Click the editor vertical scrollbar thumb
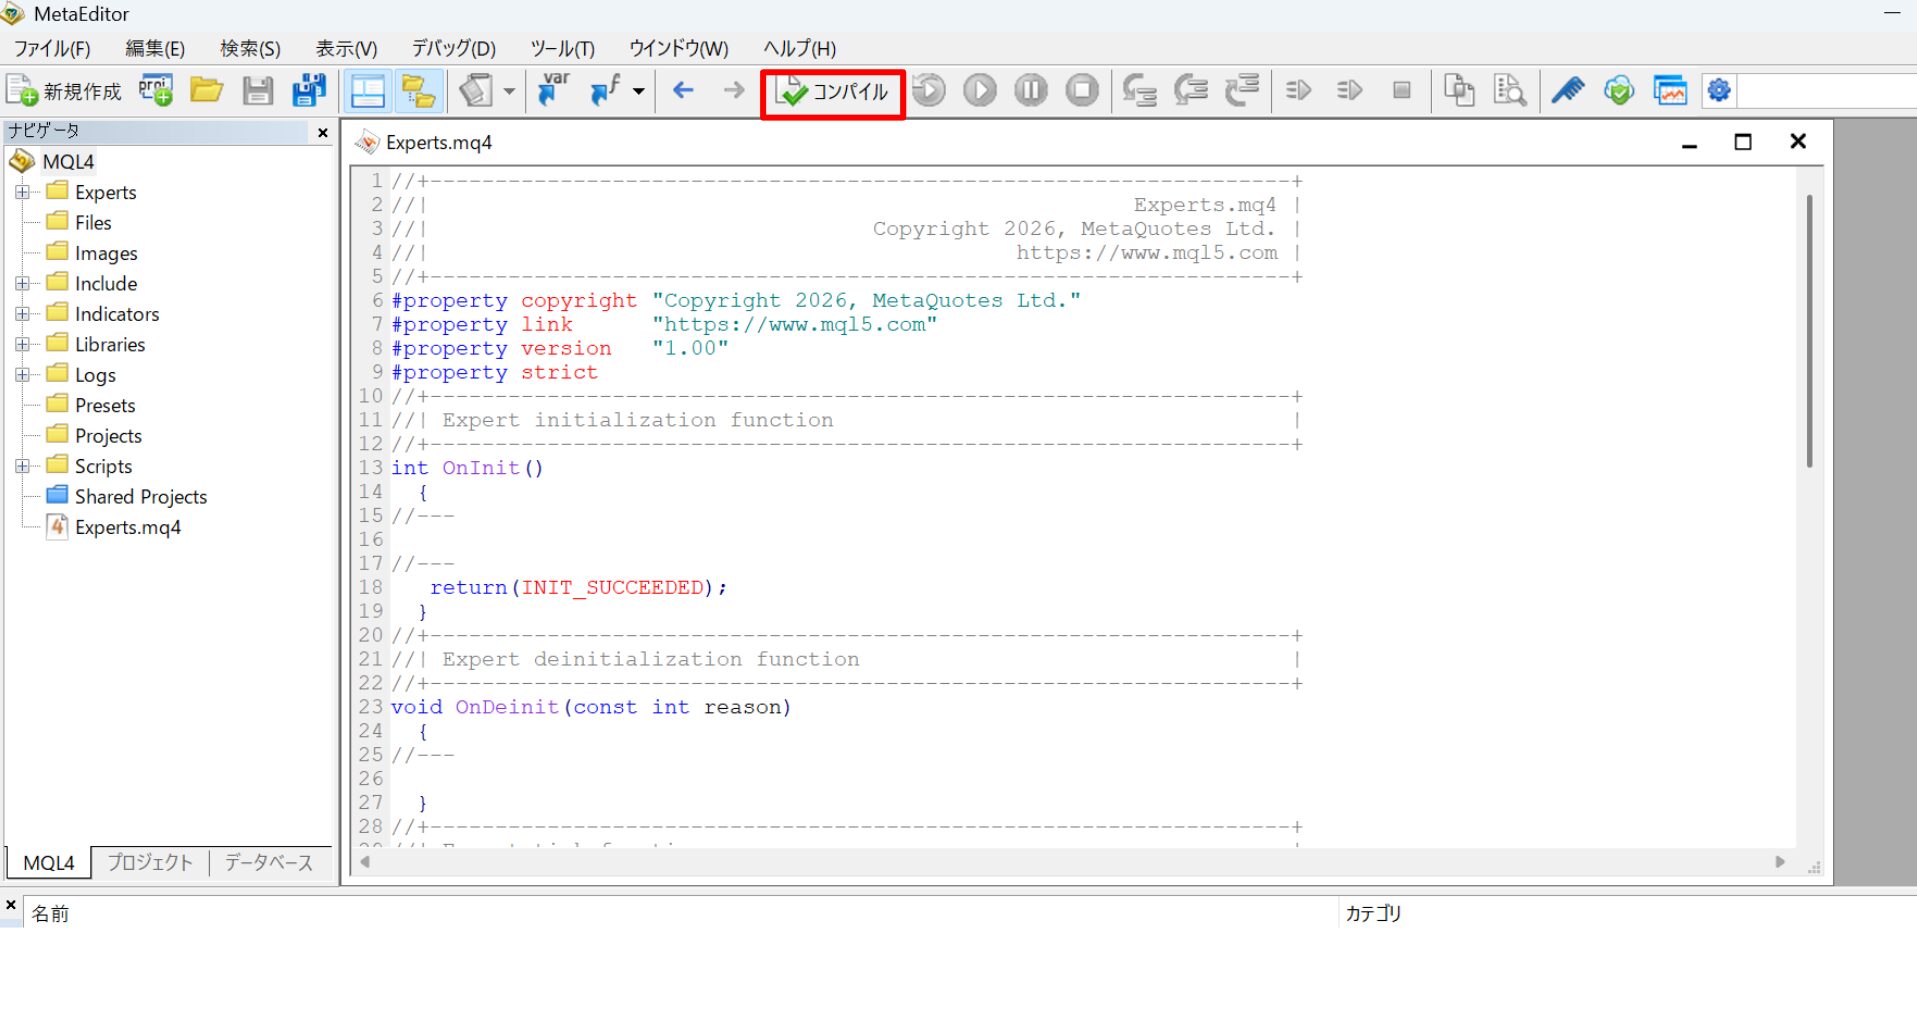This screenshot has width=1917, height=1028. pyautogui.click(x=1809, y=331)
